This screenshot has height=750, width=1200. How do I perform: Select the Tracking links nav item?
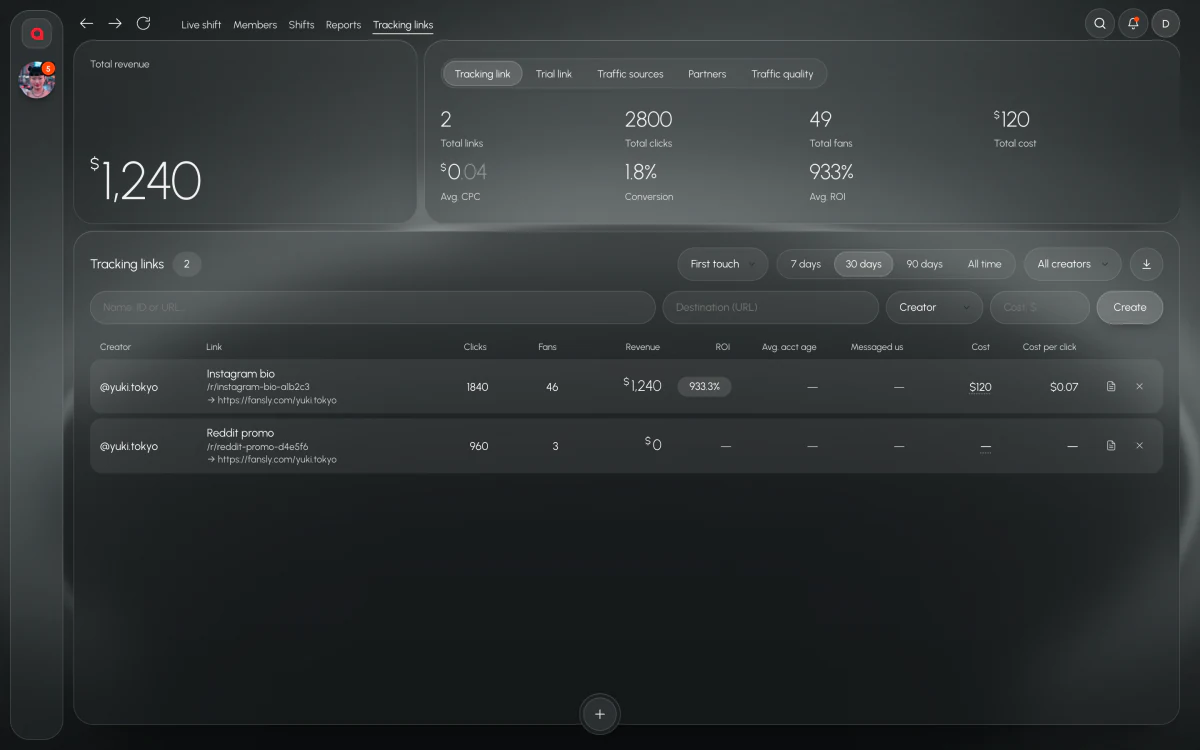403,25
